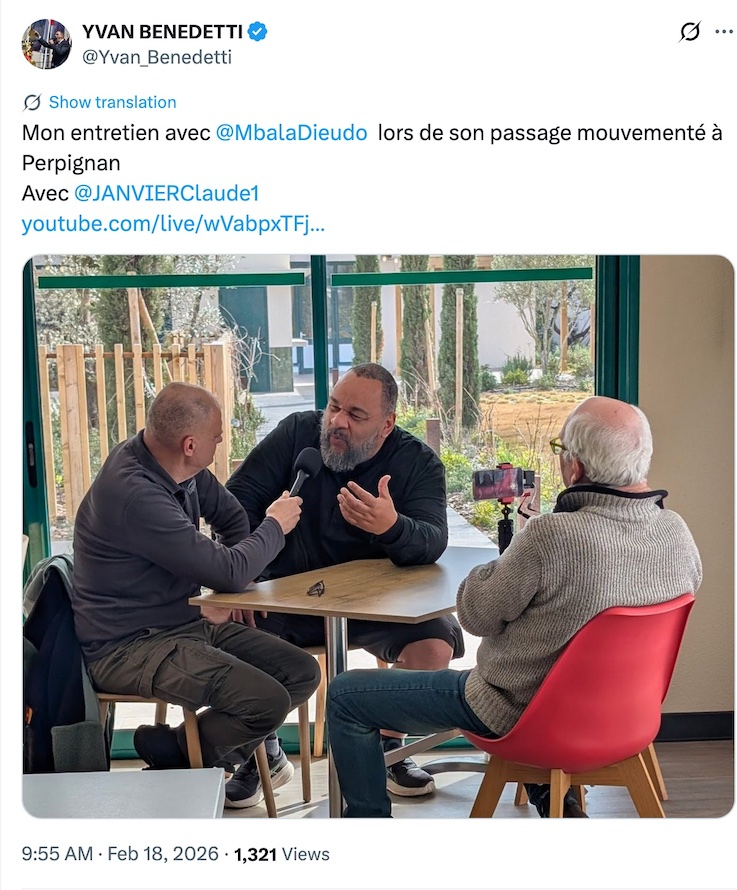Screen dimensions: 737x890
Task: Open Yvan Benedetti's profile avatar
Action: 47,43
